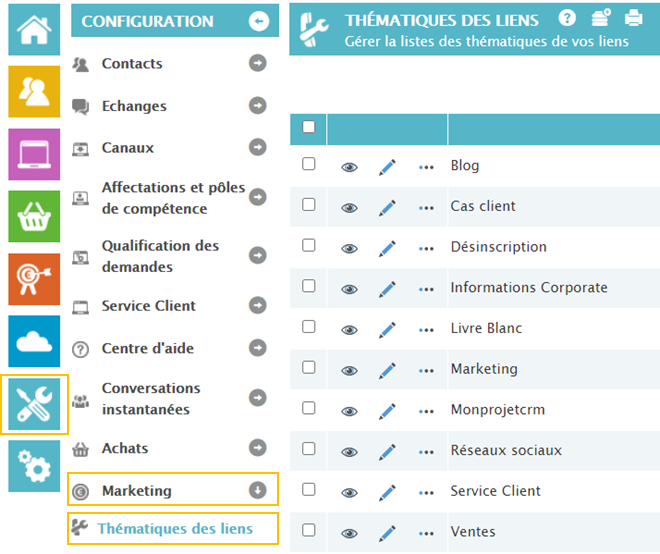Open more options for Marketing row
The height and width of the screenshot is (554, 660).
click(x=427, y=370)
